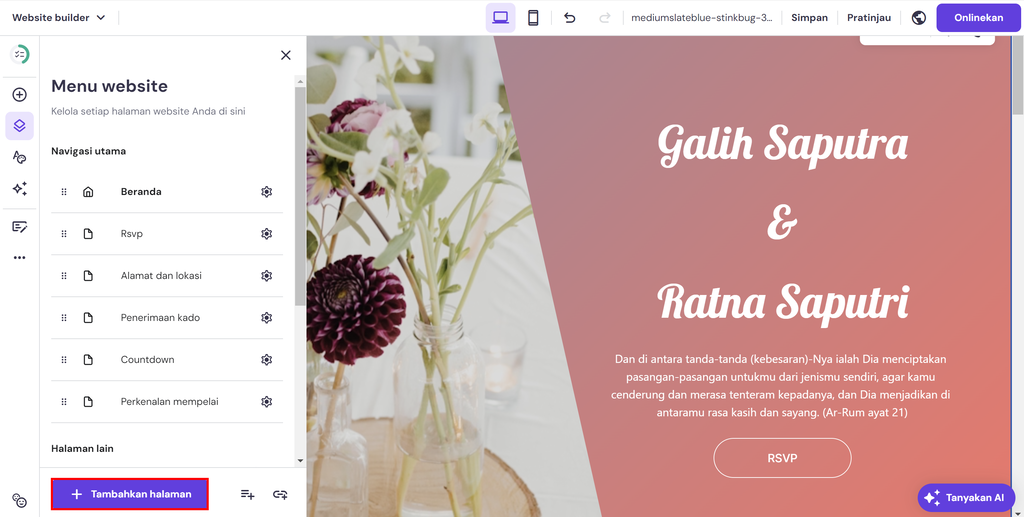
Task: Click the page icon next to Rsvp
Action: click(88, 234)
